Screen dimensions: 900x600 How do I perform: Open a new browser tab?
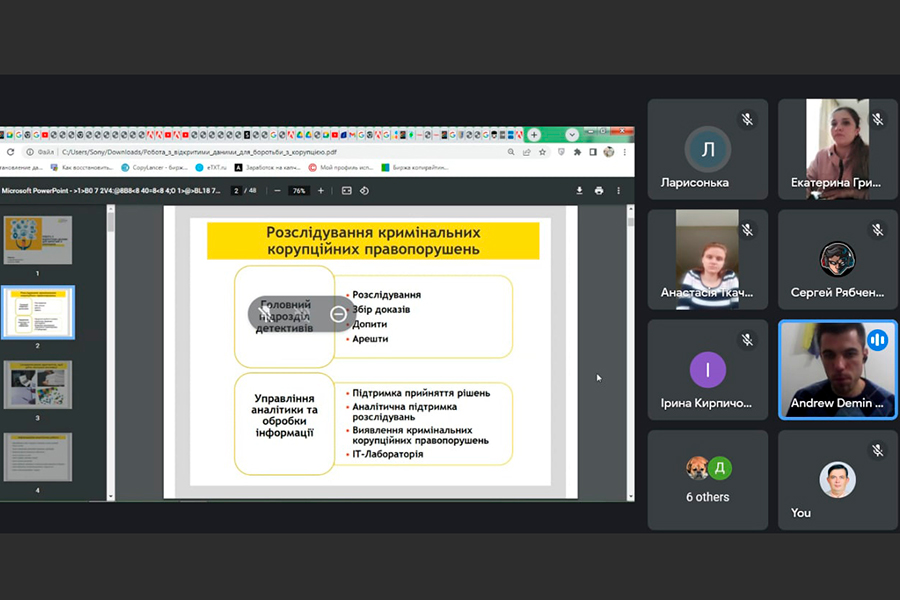click(x=534, y=134)
